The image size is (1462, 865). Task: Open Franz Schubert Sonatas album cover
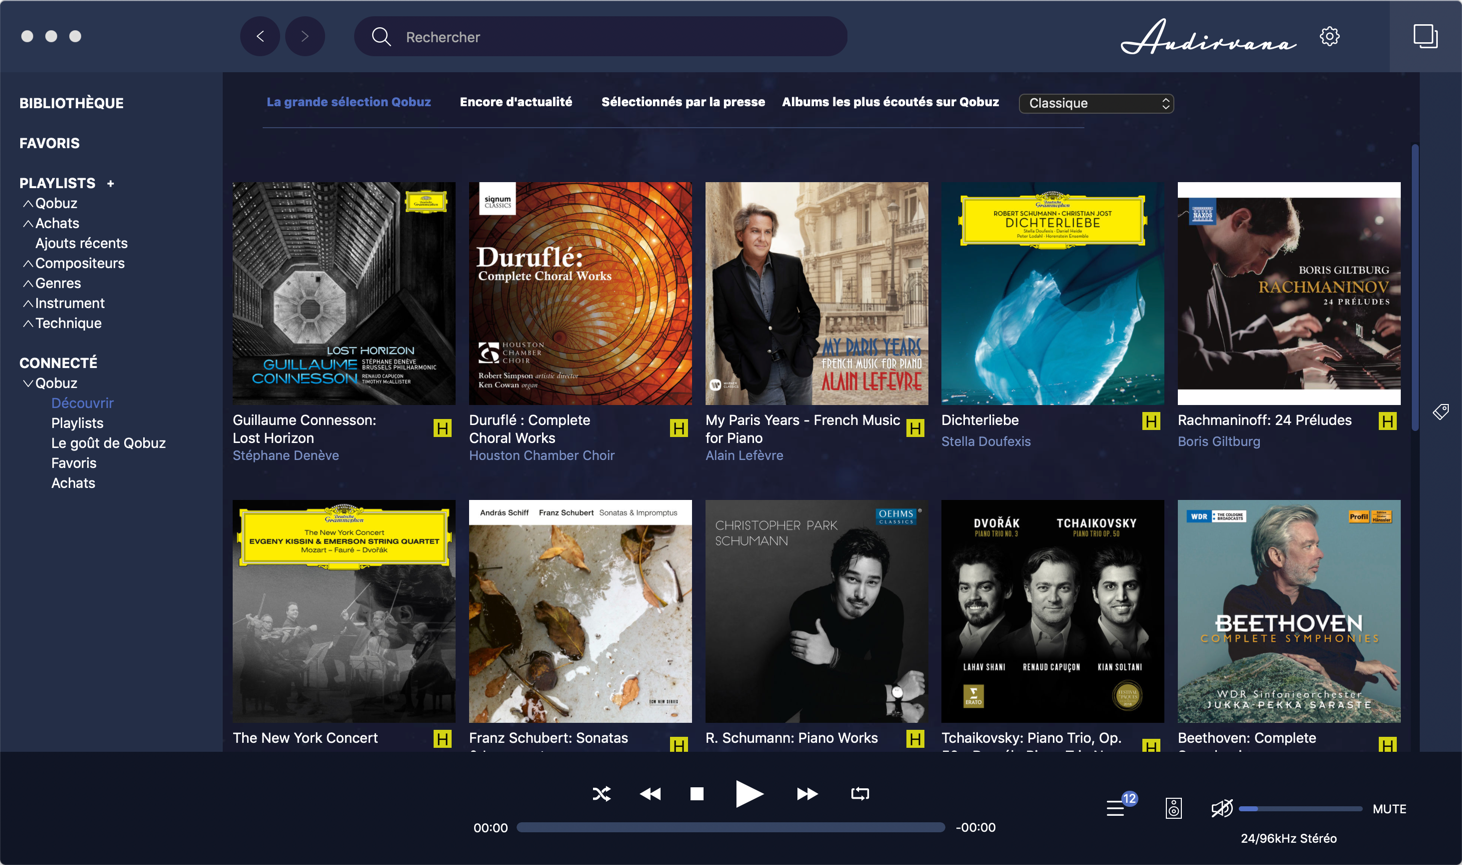click(x=580, y=611)
